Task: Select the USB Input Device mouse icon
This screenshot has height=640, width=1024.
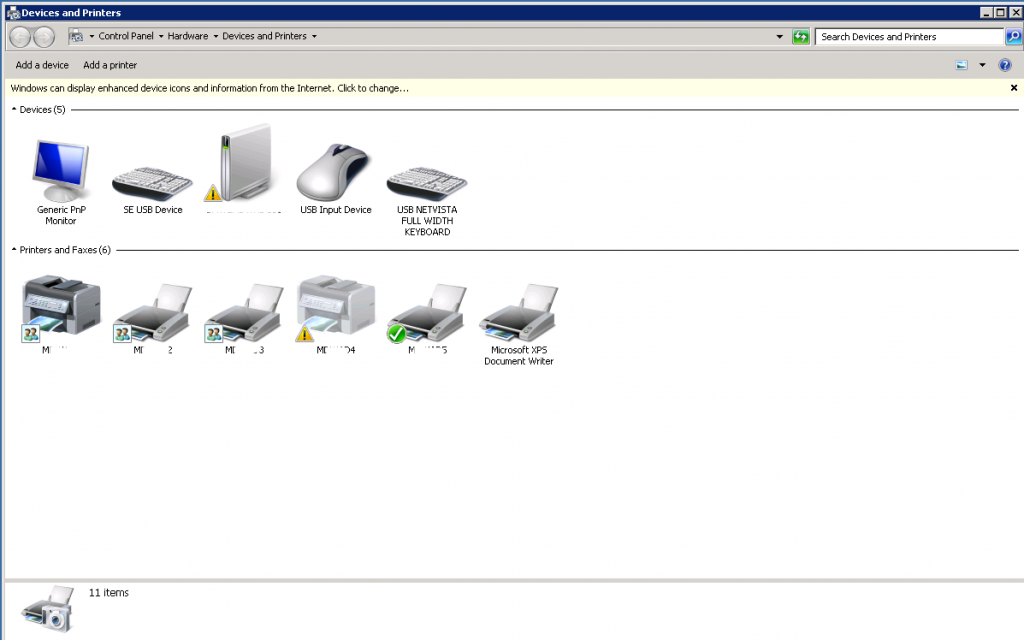Action: pos(334,170)
